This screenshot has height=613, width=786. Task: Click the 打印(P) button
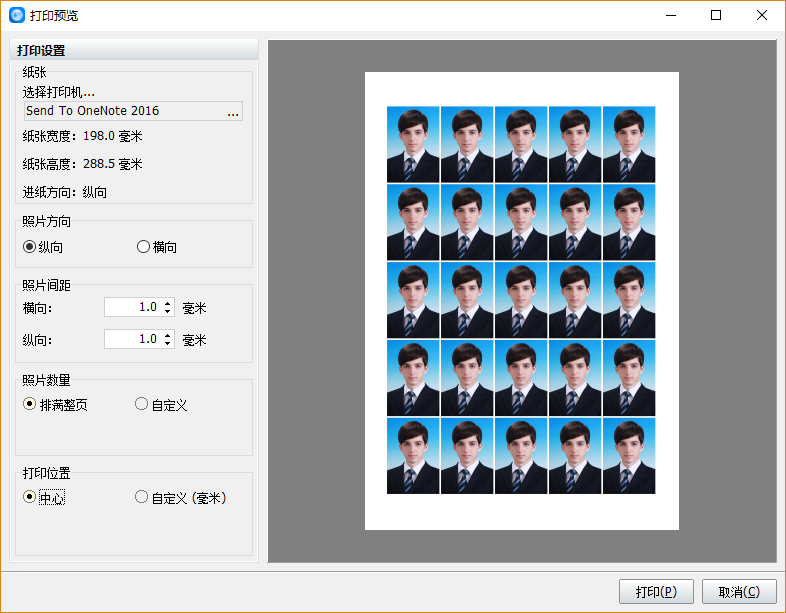pyautogui.click(x=656, y=592)
